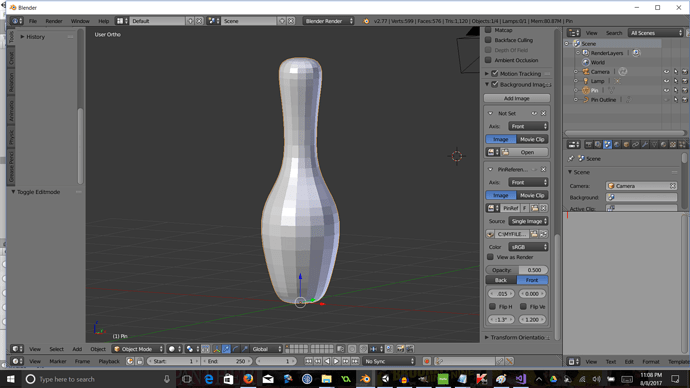
Task: Open the Constraints properties chain icon
Action: tap(635, 144)
